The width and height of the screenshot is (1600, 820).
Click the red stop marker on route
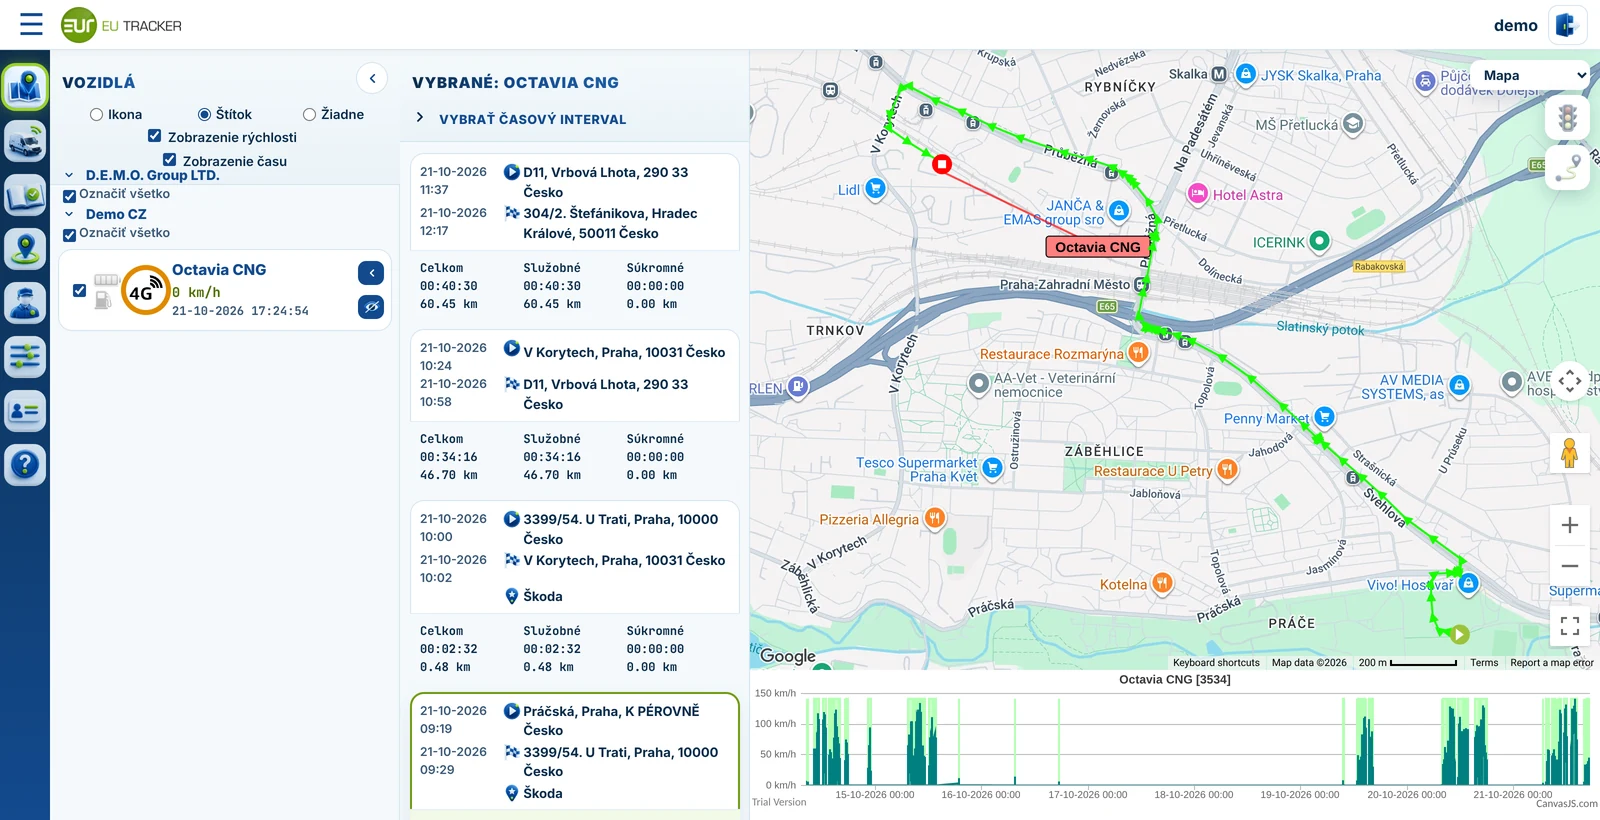click(942, 164)
